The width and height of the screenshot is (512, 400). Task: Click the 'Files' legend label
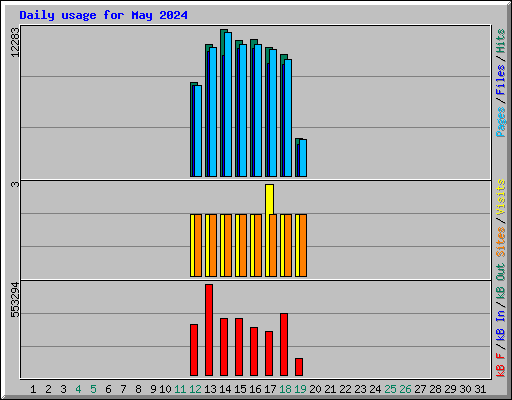tap(500, 80)
